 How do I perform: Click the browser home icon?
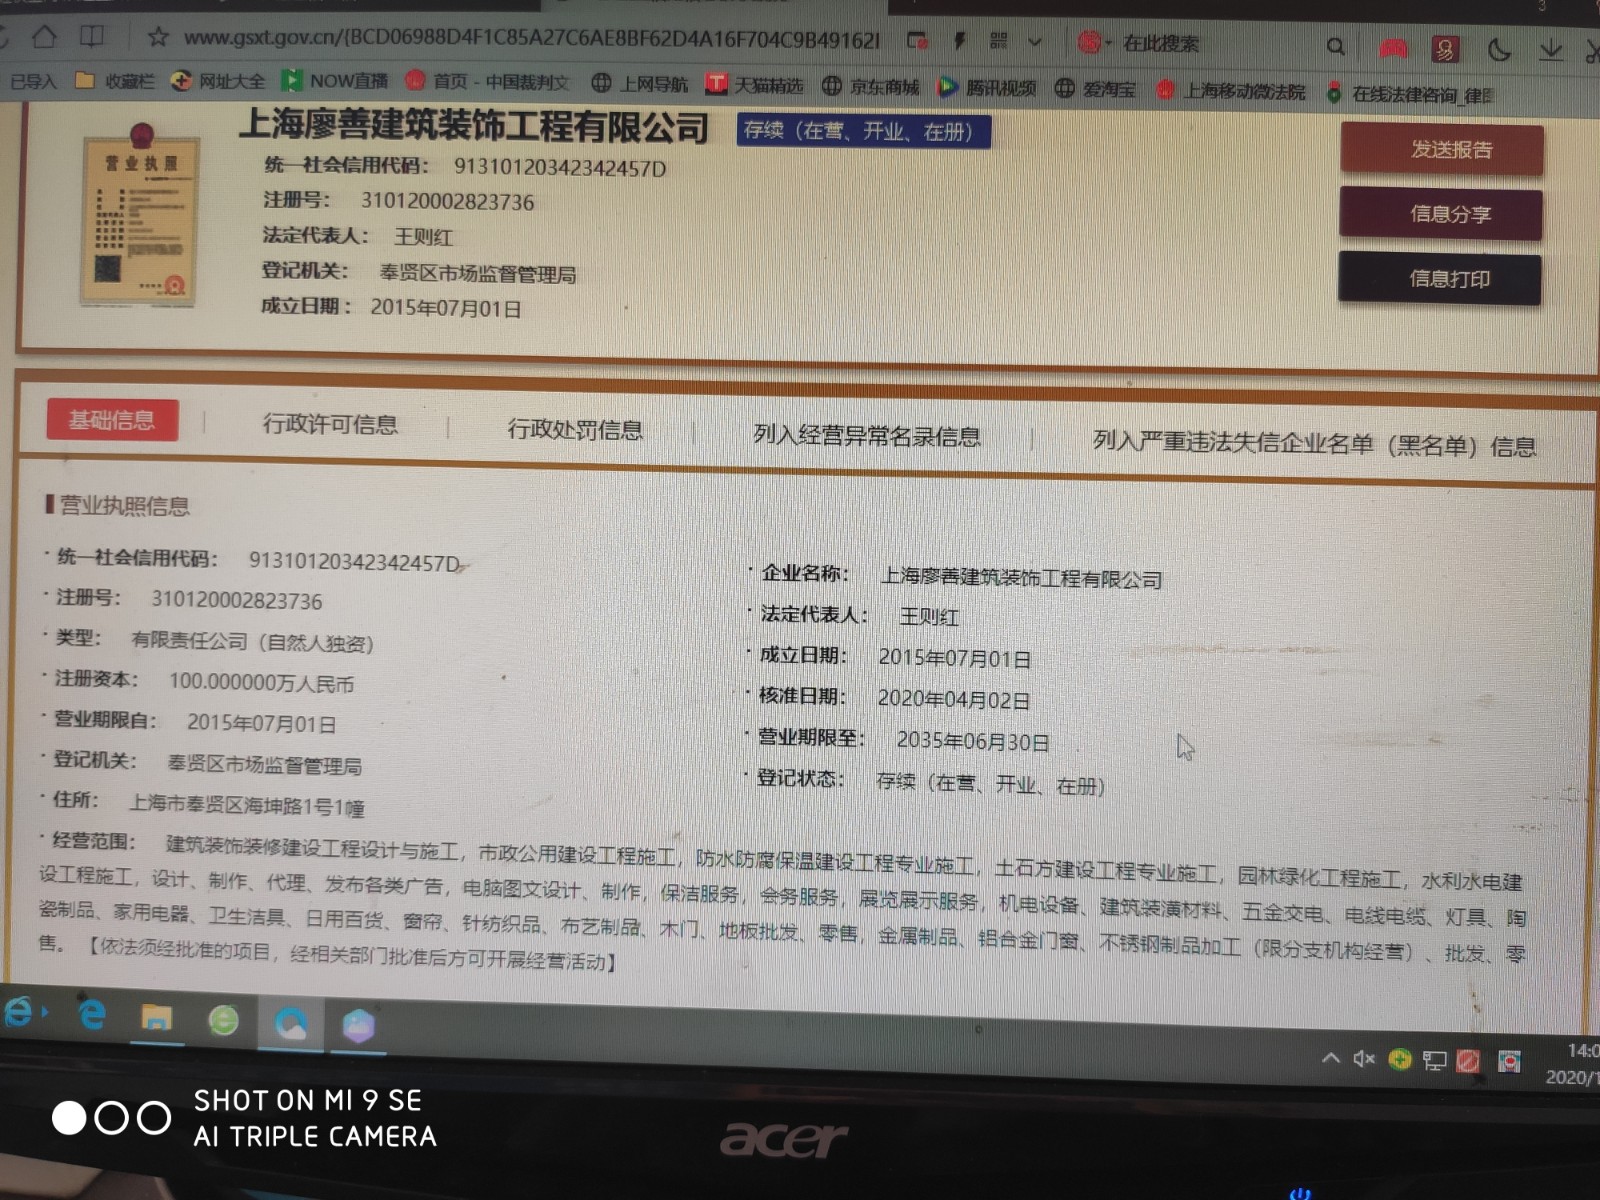44,38
